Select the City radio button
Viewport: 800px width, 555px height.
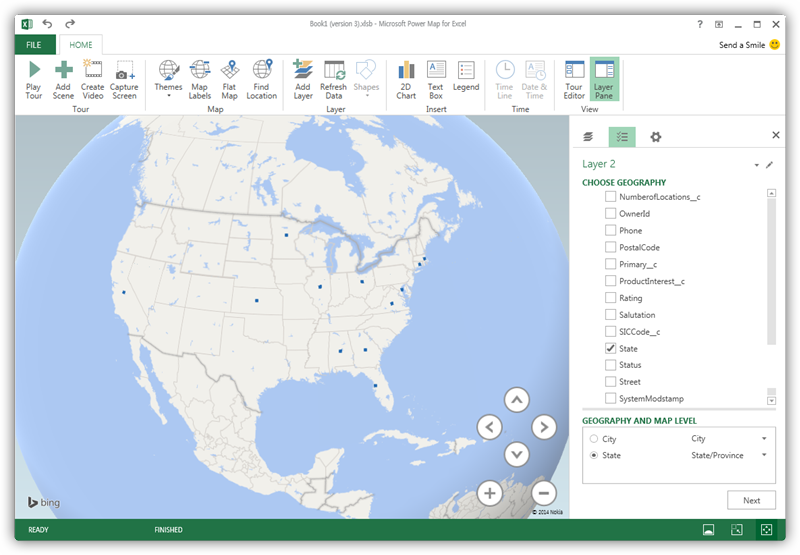click(594, 438)
